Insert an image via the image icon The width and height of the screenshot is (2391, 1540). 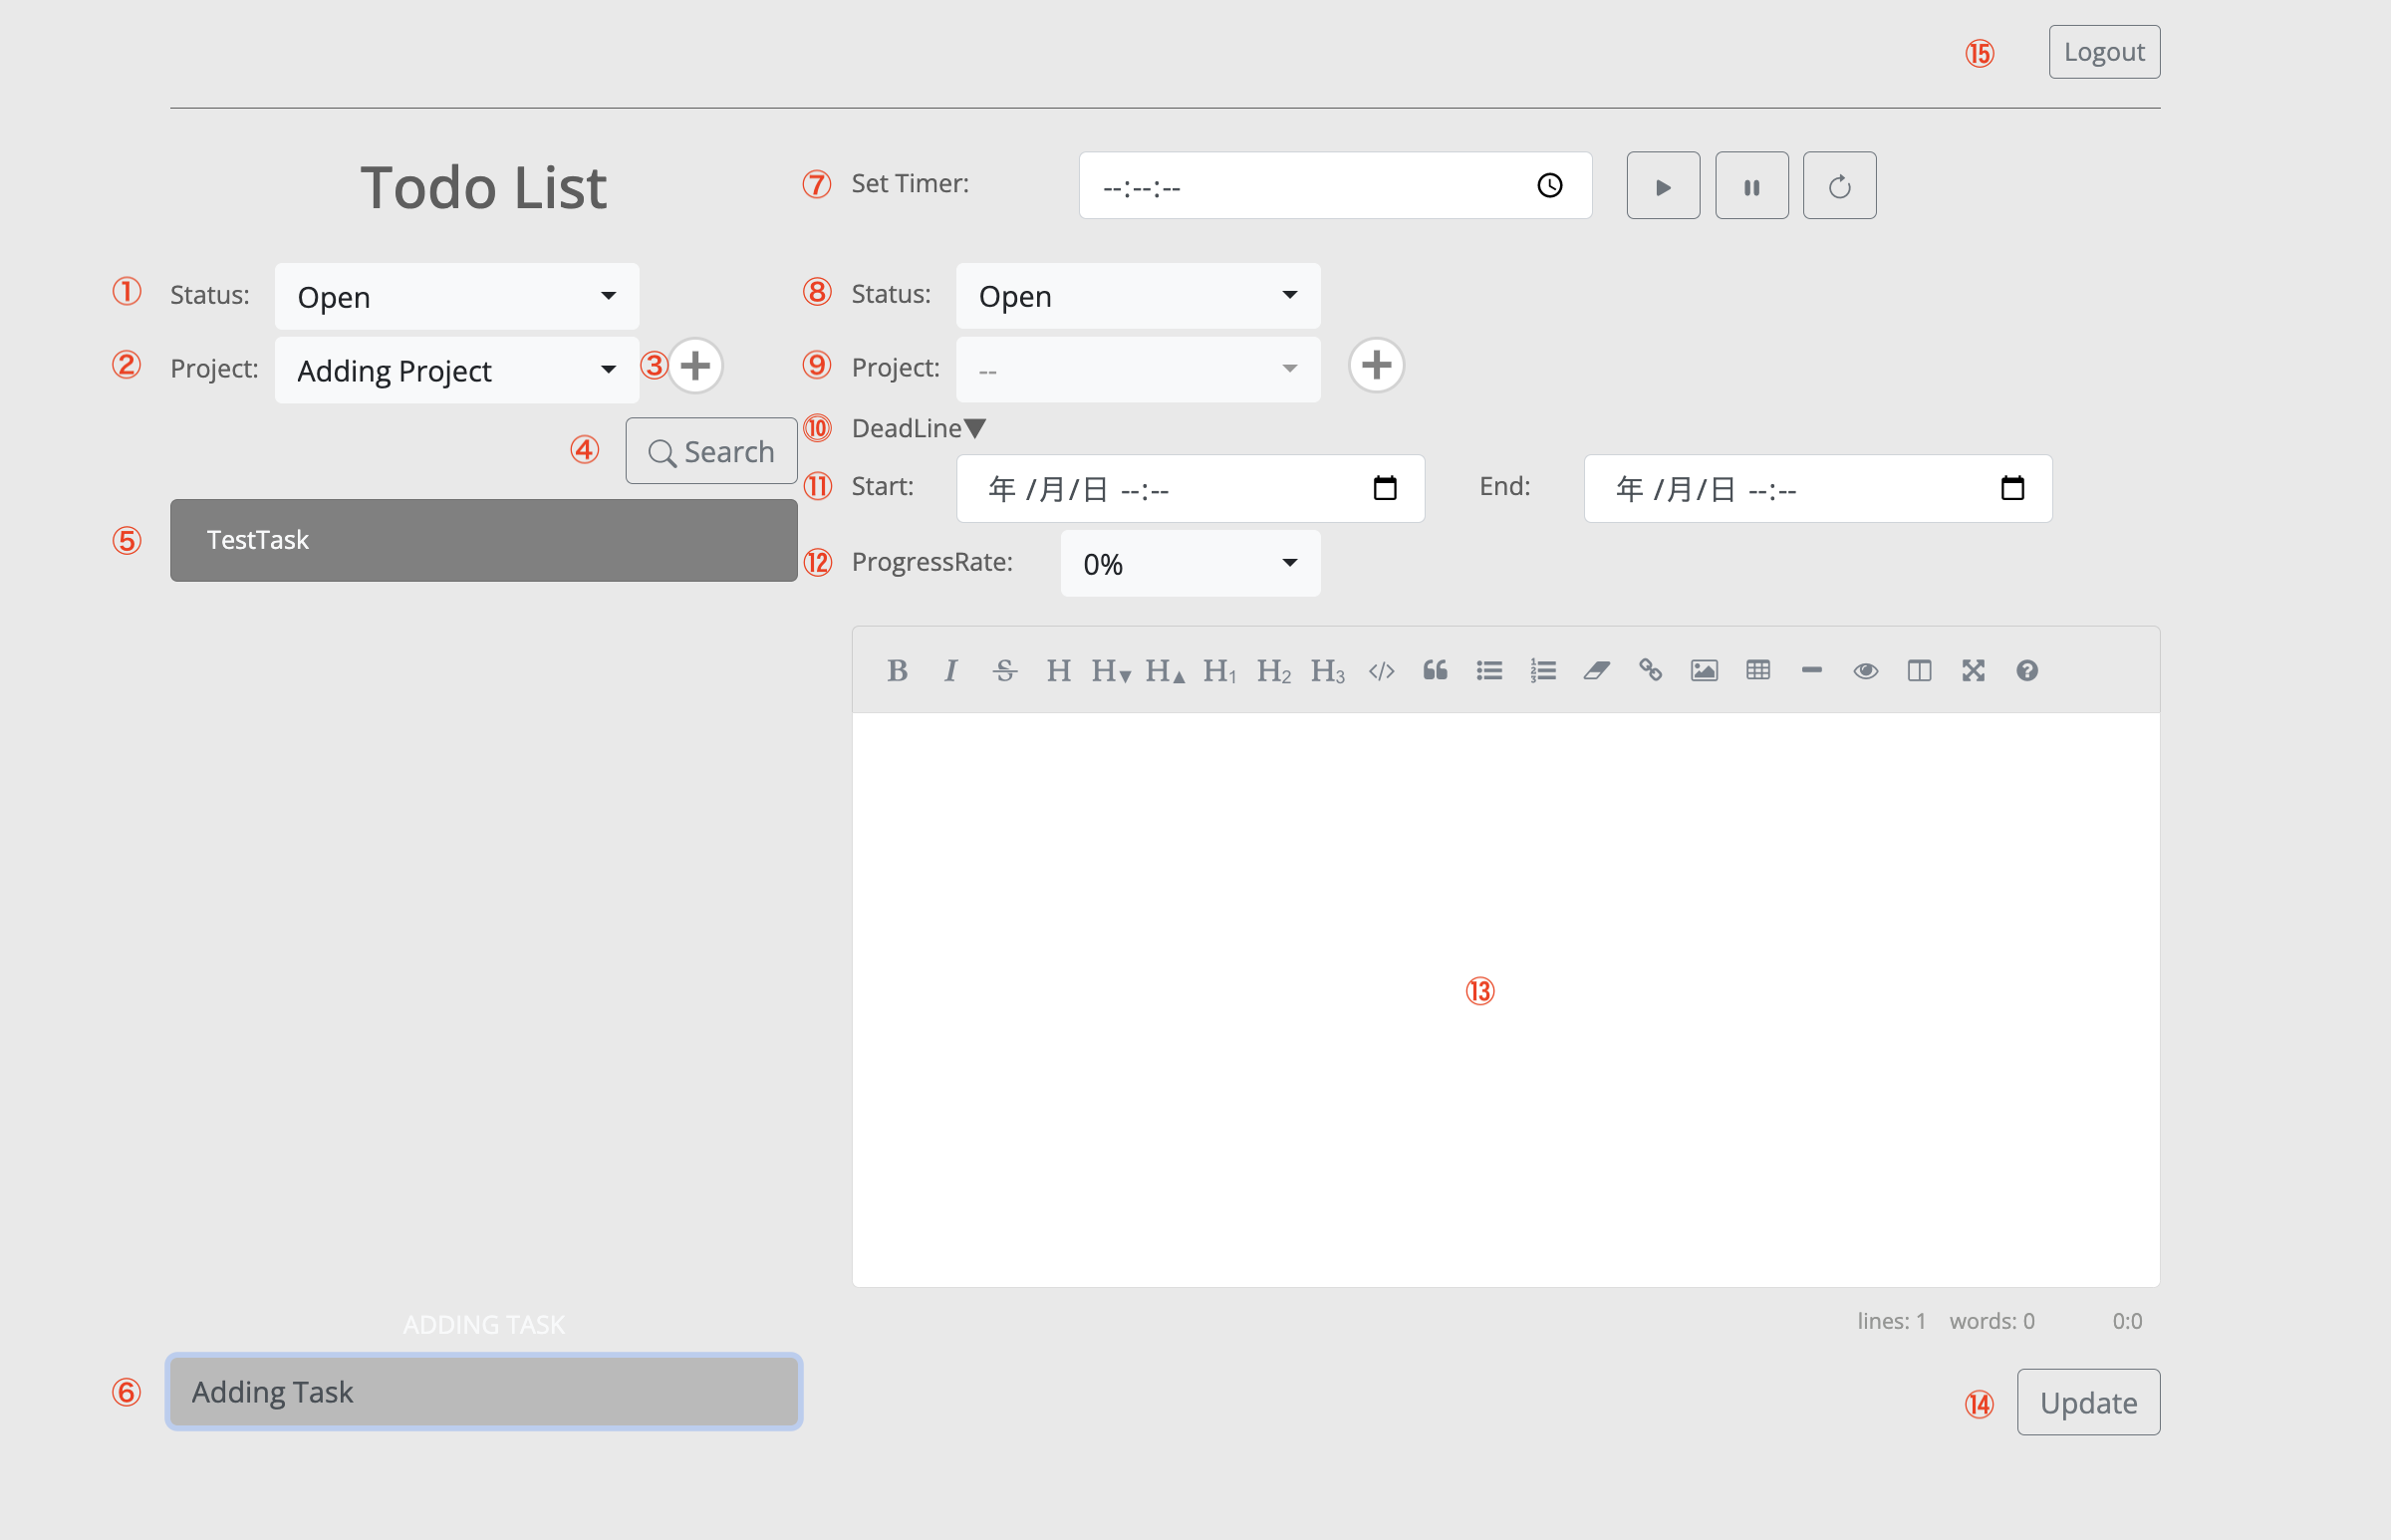pyautogui.click(x=1704, y=671)
